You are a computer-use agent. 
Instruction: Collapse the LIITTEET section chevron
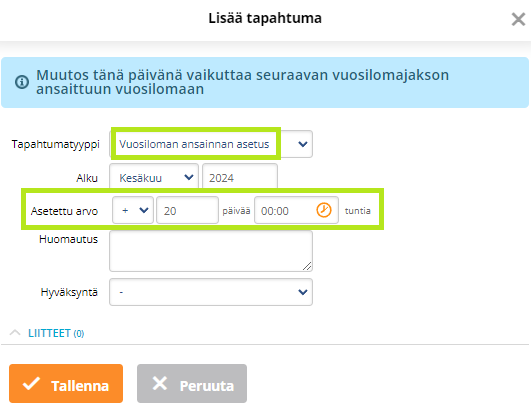15,333
